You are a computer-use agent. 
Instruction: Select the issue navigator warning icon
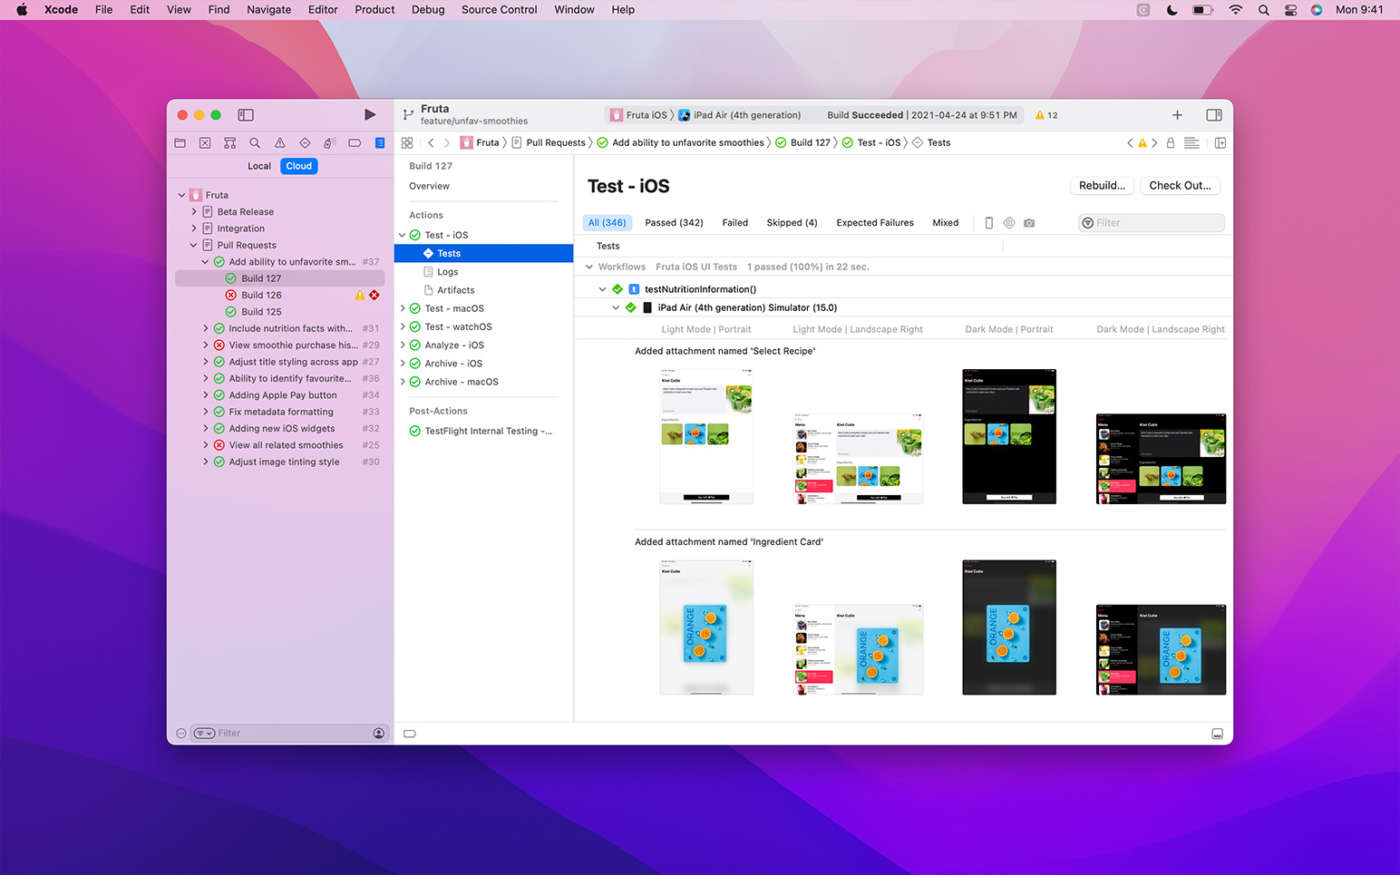click(x=280, y=143)
